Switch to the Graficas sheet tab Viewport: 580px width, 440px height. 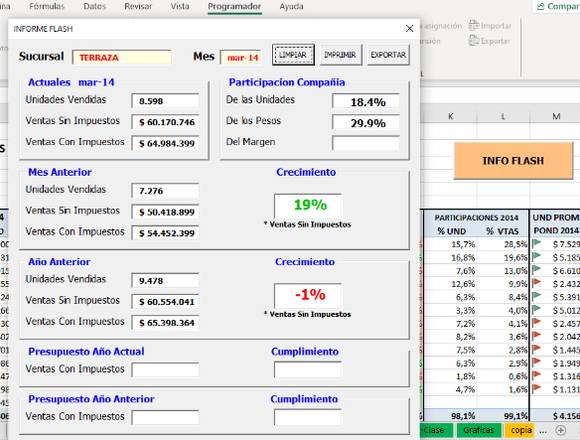pos(478,430)
